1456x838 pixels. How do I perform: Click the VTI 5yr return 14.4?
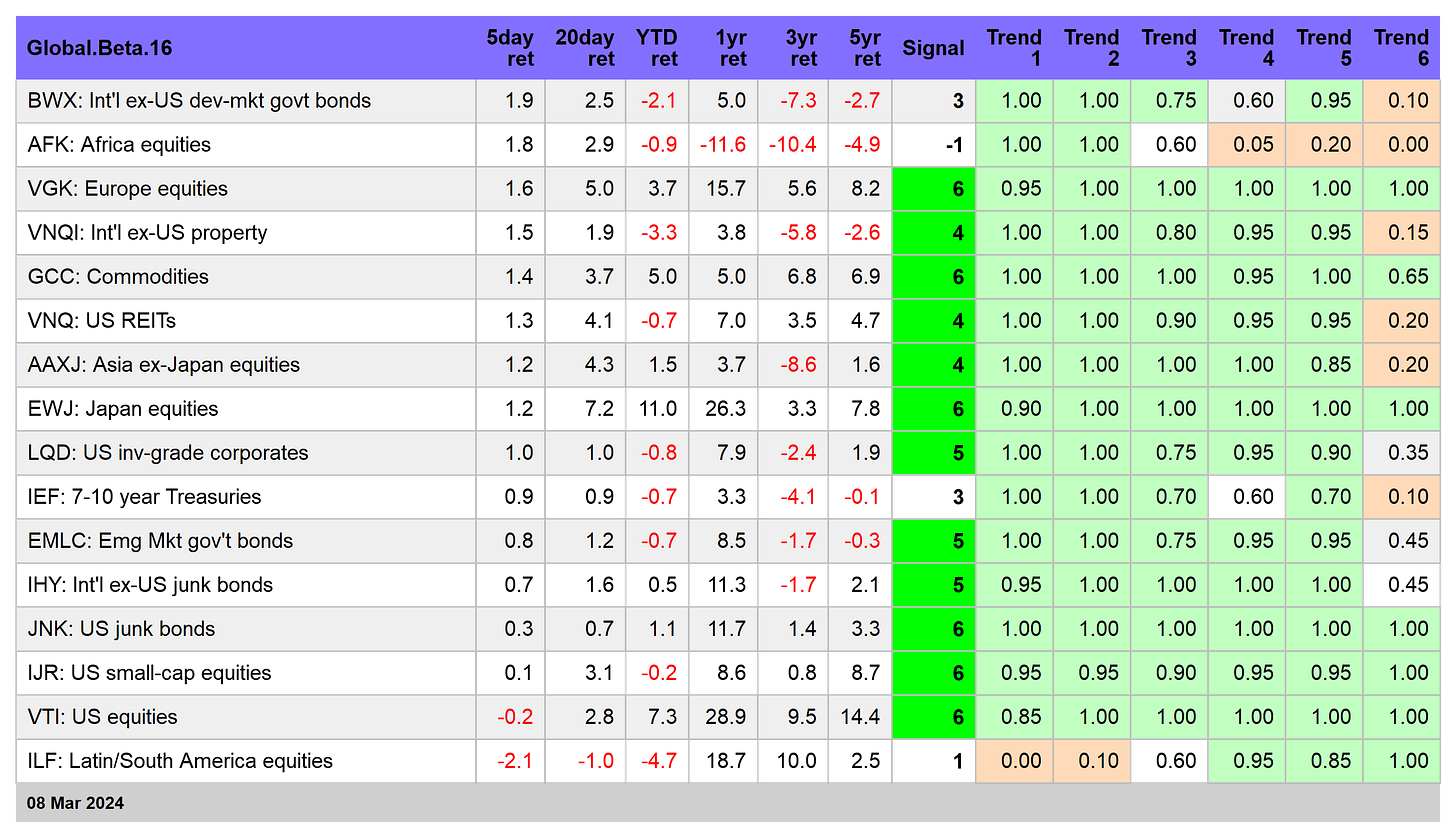[x=860, y=717]
